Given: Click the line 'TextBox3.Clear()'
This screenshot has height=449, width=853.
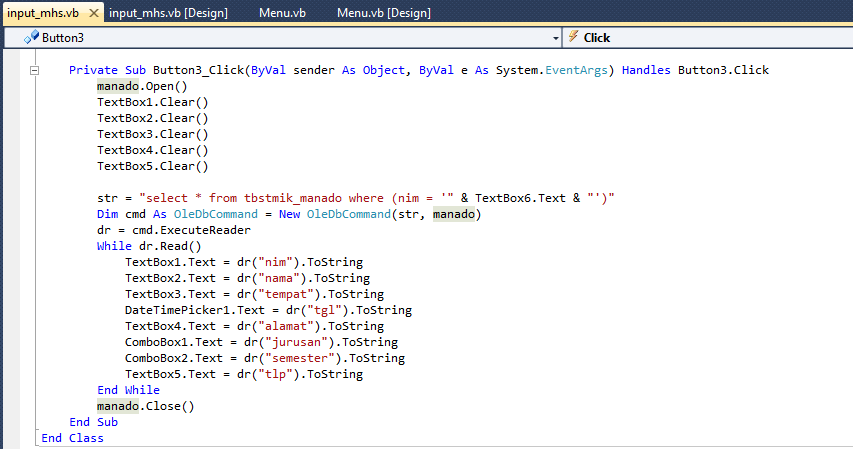Looking at the screenshot, I should (153, 134).
